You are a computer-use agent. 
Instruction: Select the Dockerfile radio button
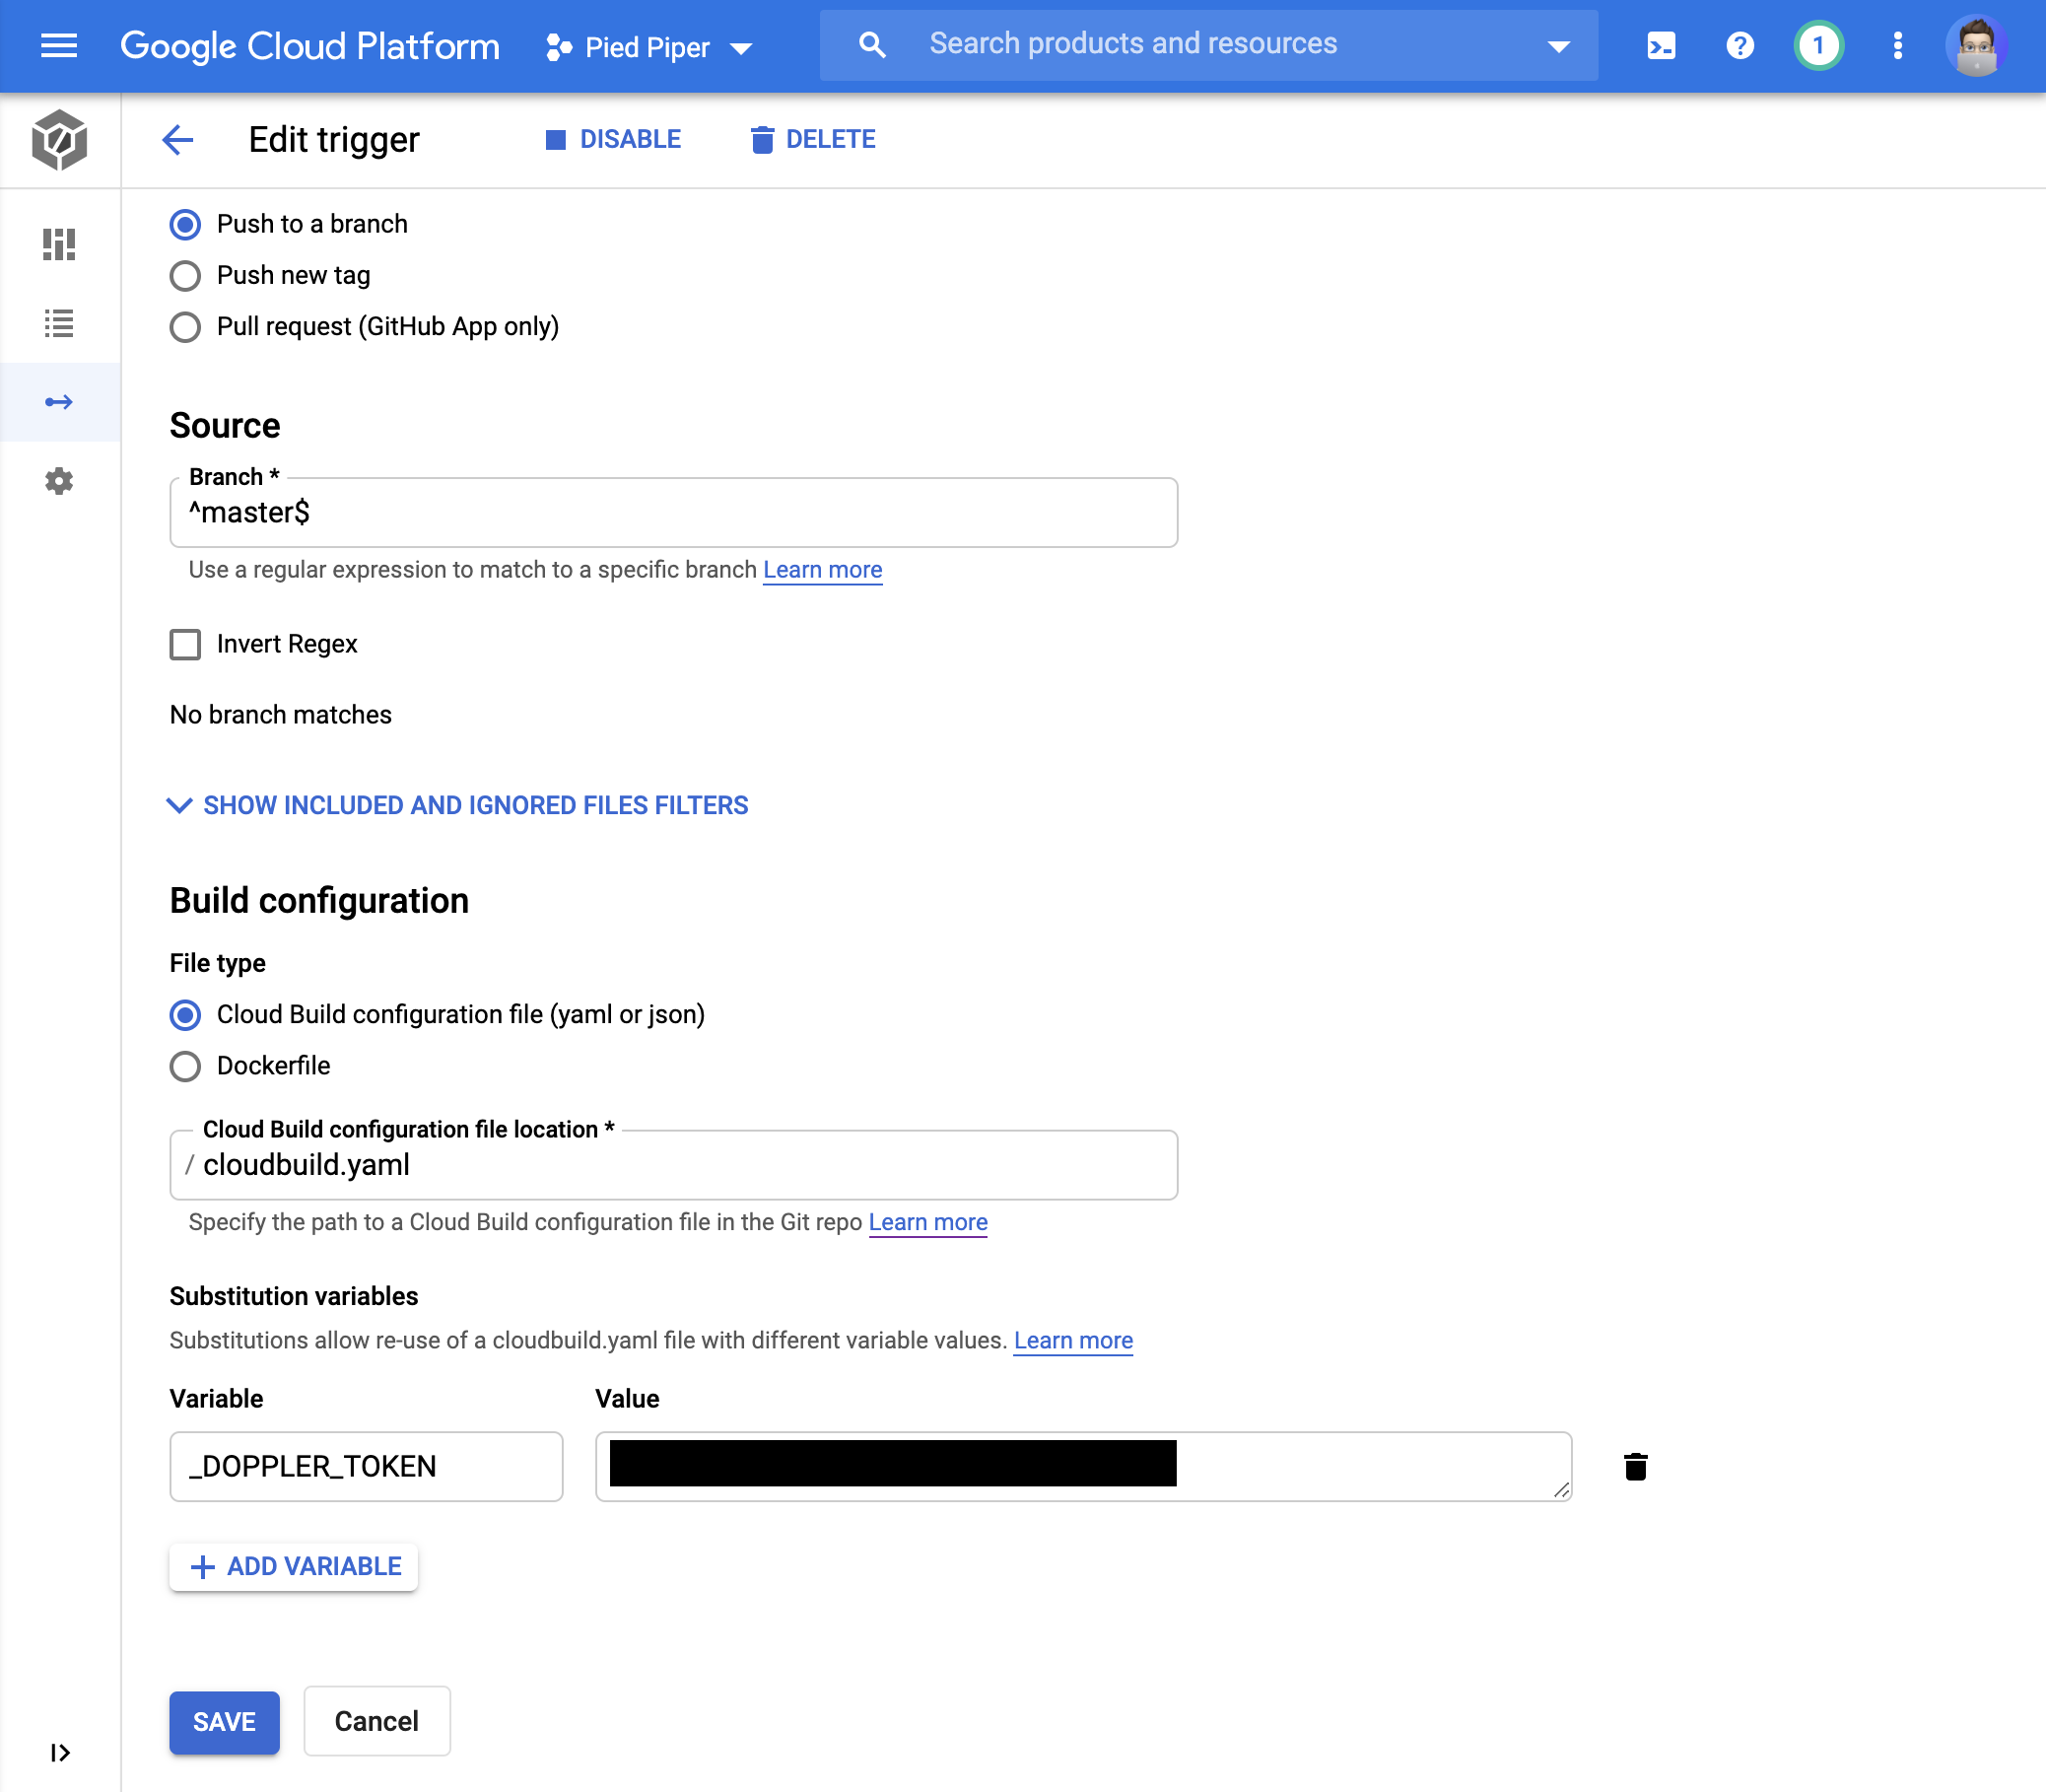click(x=185, y=1066)
